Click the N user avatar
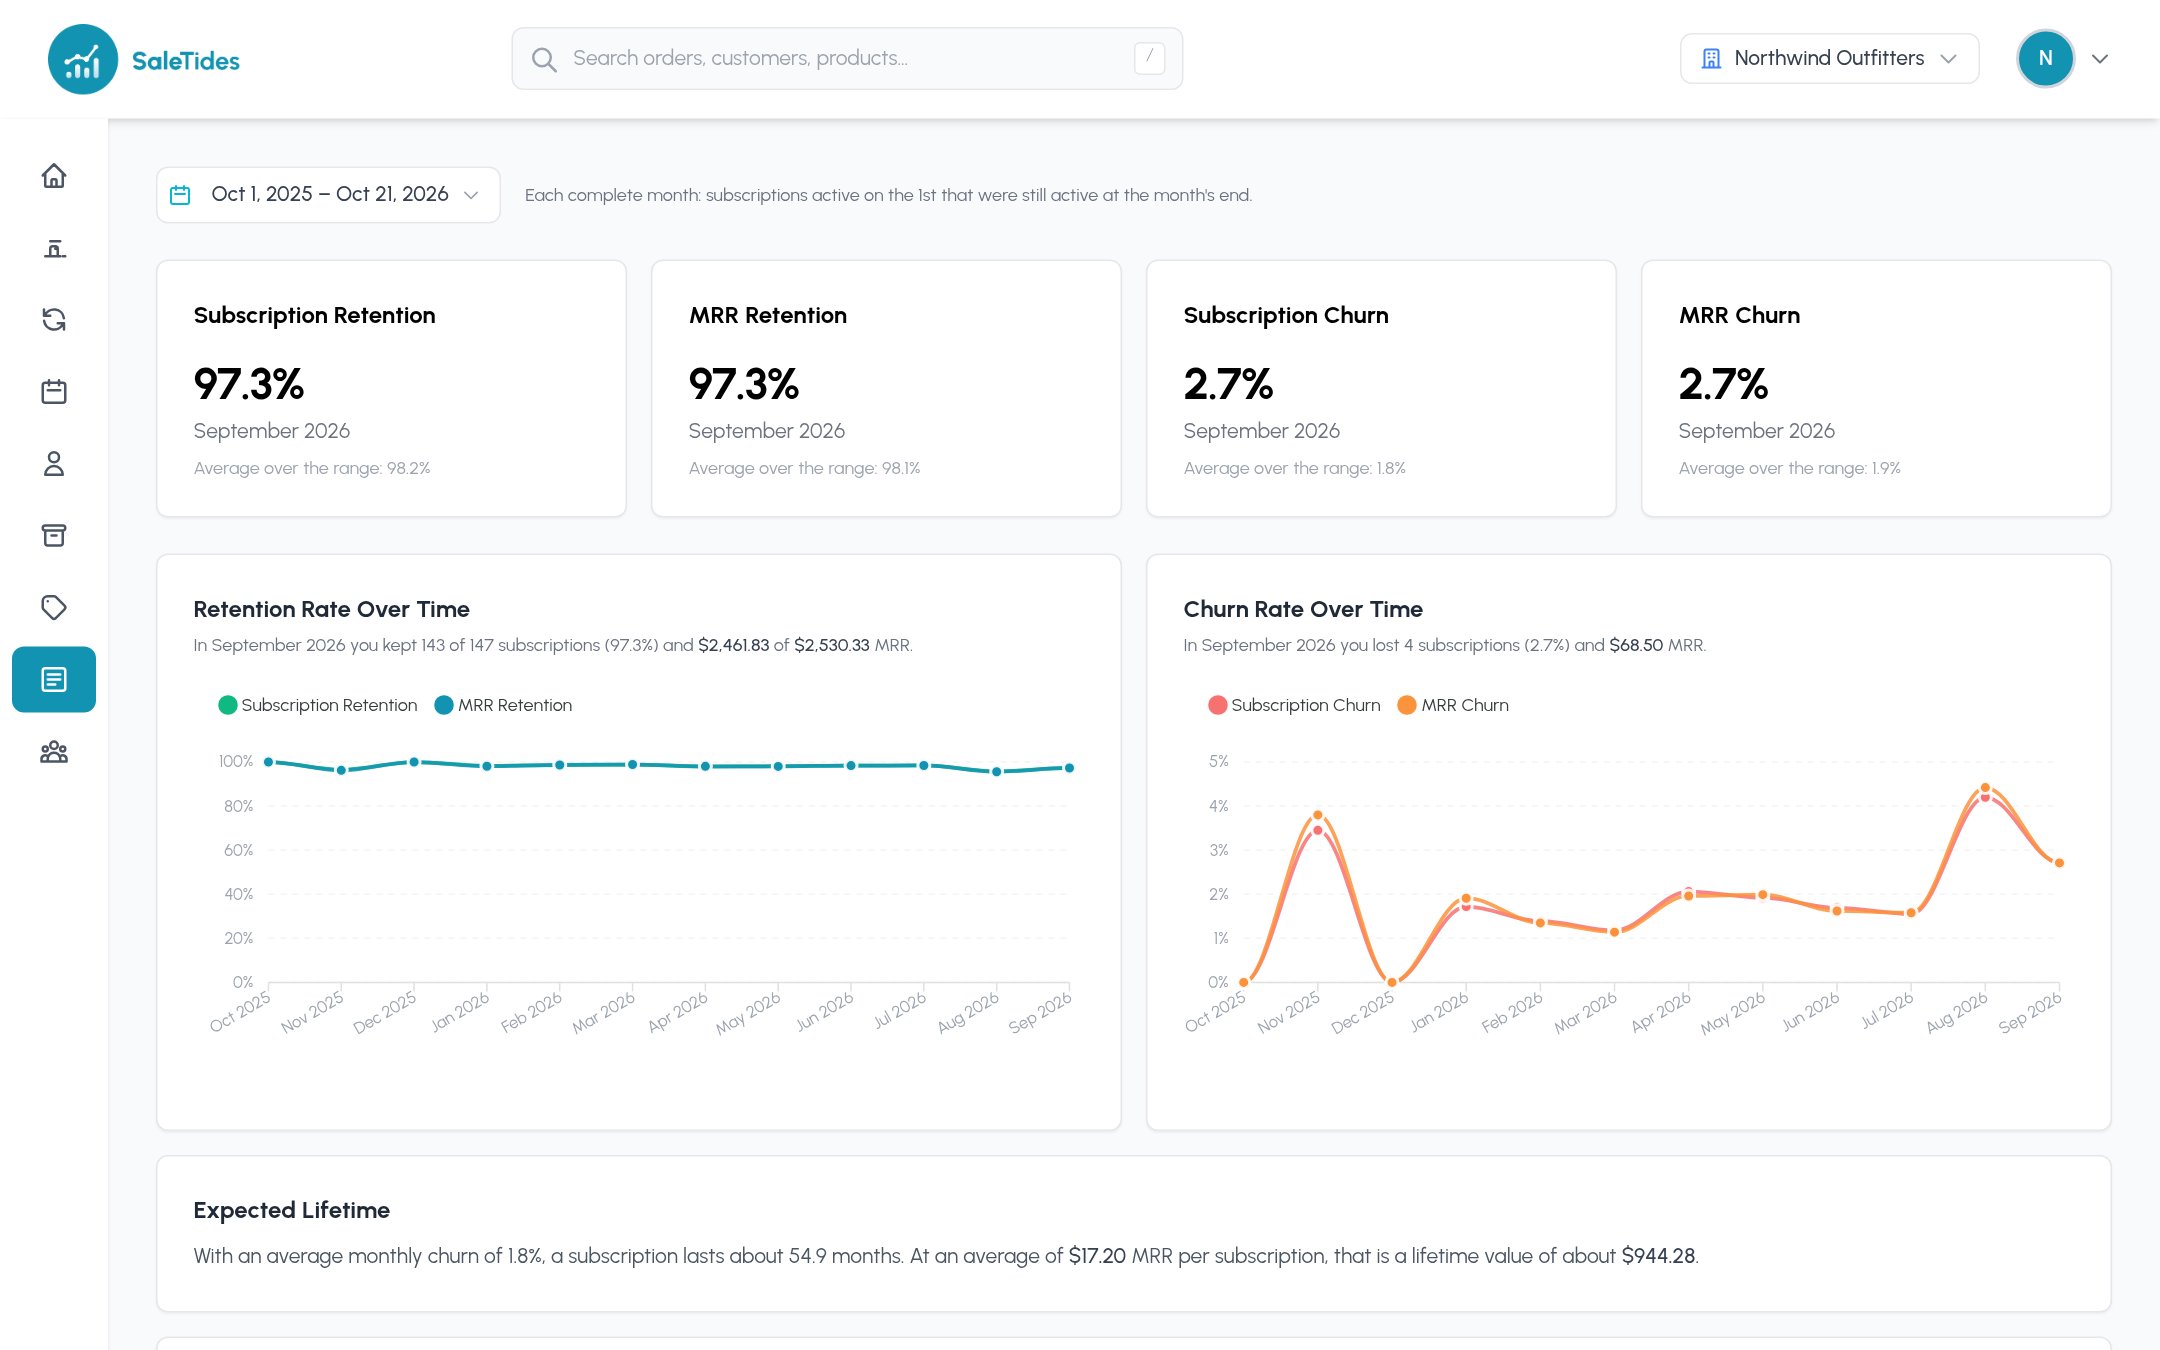This screenshot has width=2160, height=1350. 2045,59
